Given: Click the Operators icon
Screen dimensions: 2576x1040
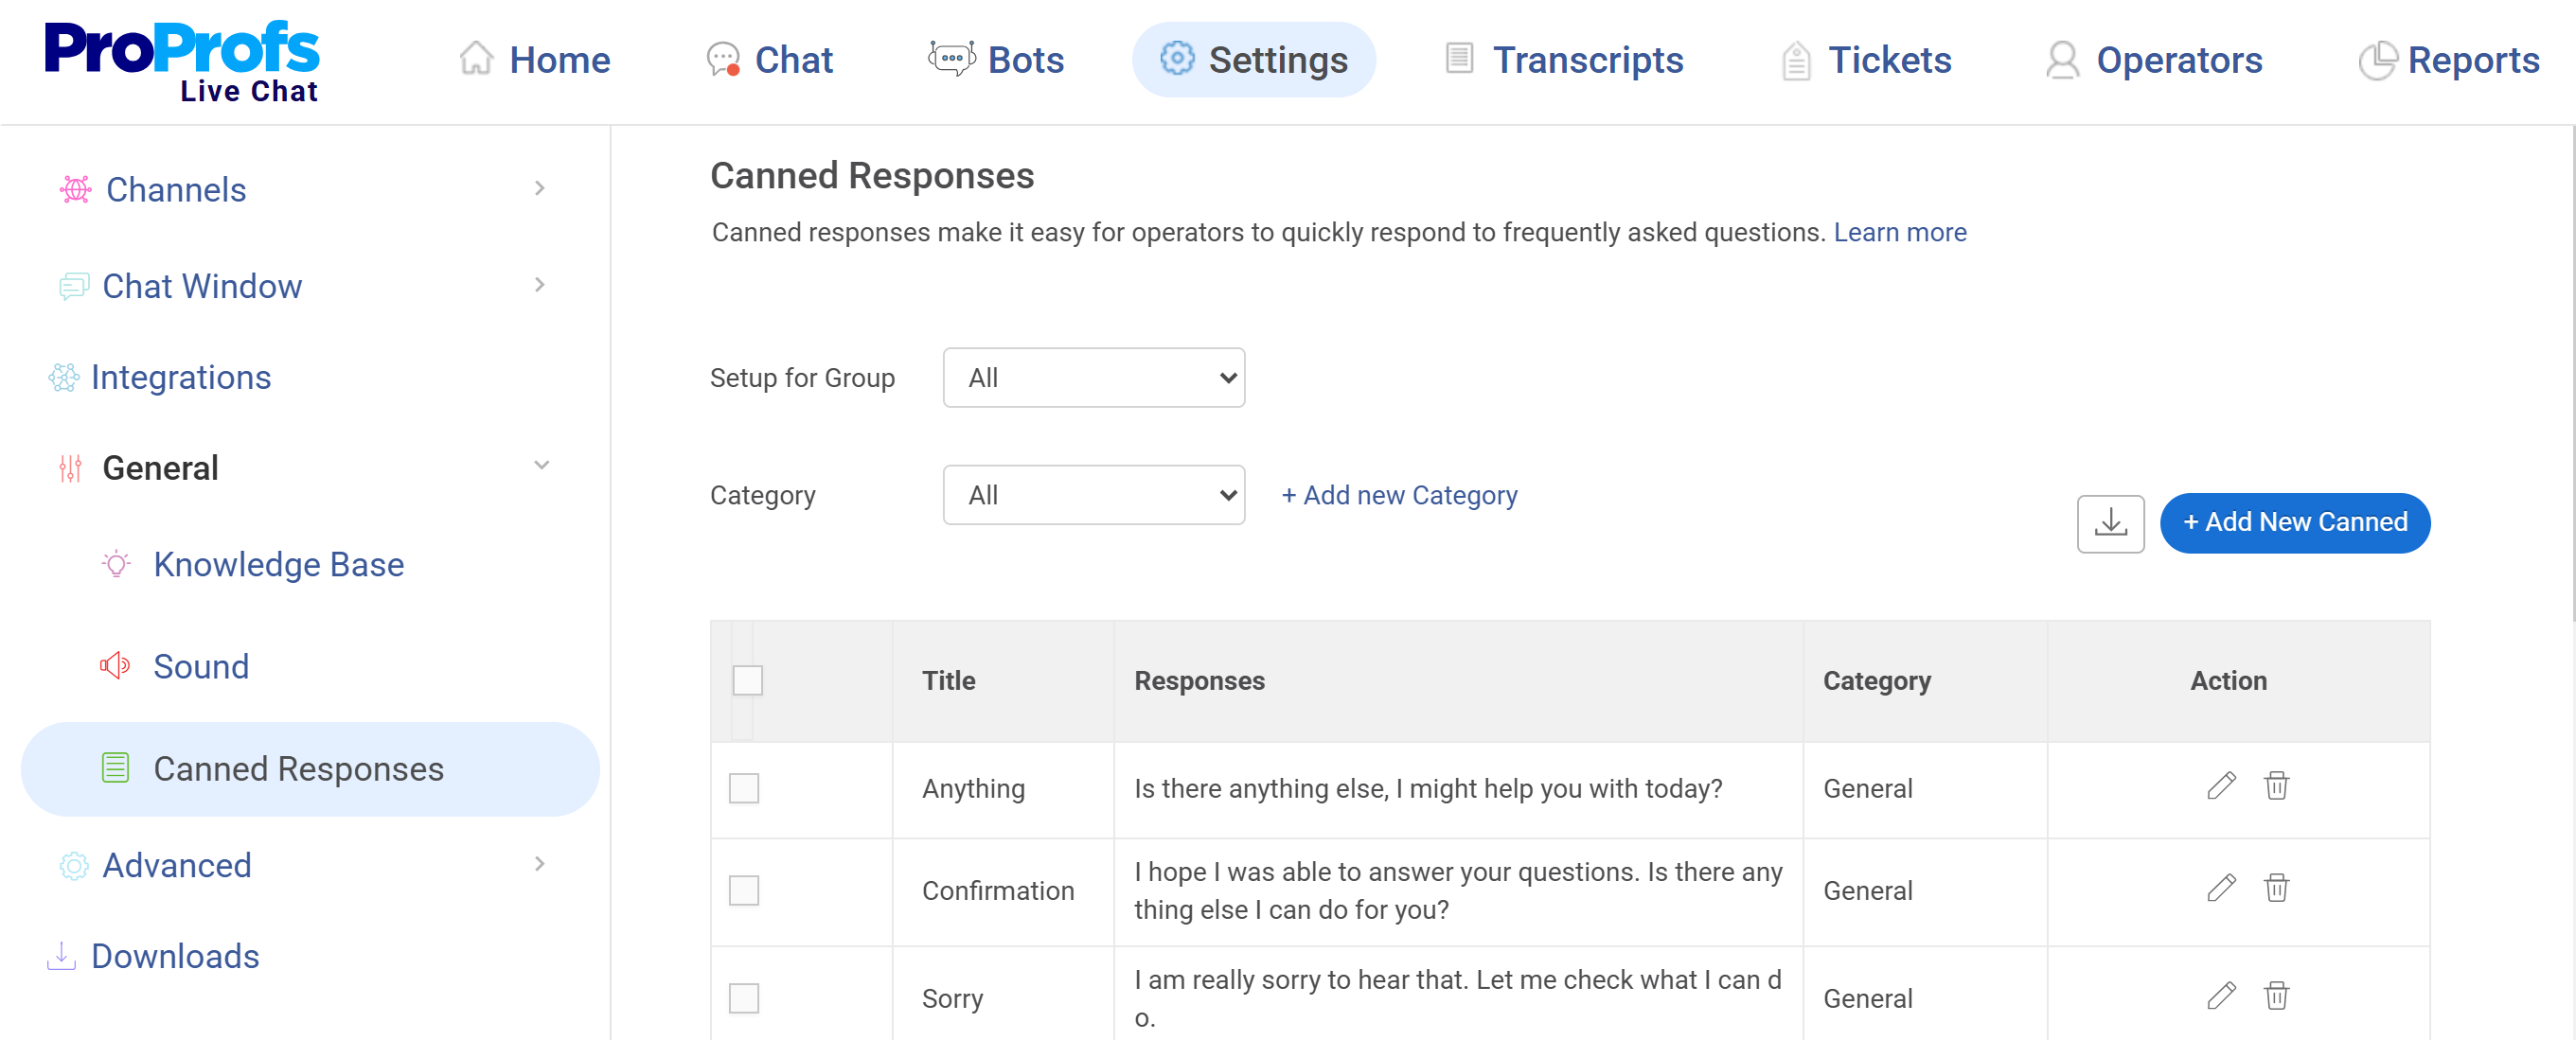Looking at the screenshot, I should point(2062,59).
